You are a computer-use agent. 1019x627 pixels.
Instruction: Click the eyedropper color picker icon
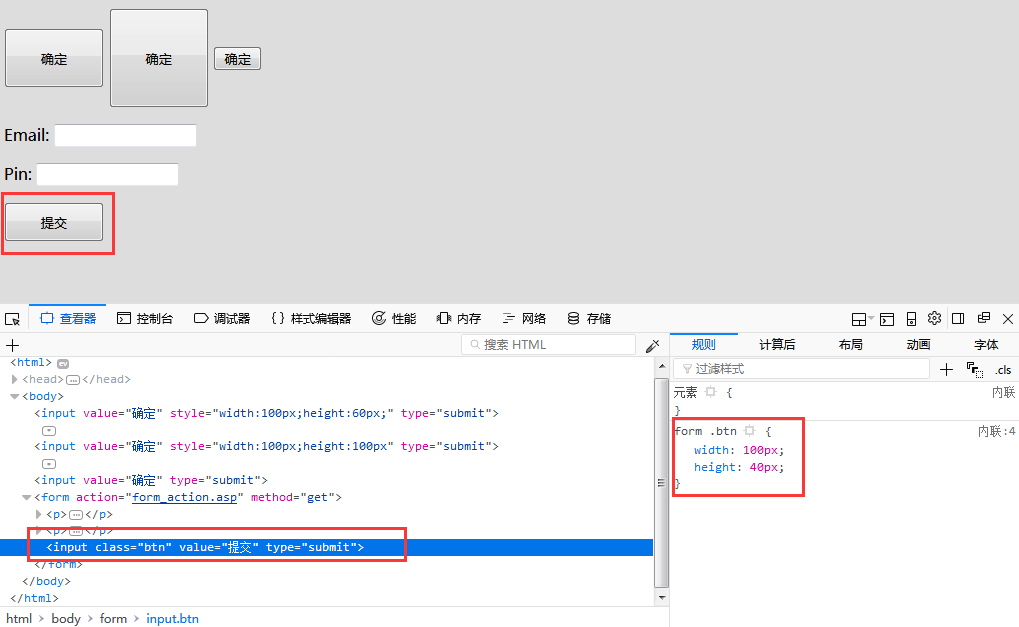click(652, 346)
